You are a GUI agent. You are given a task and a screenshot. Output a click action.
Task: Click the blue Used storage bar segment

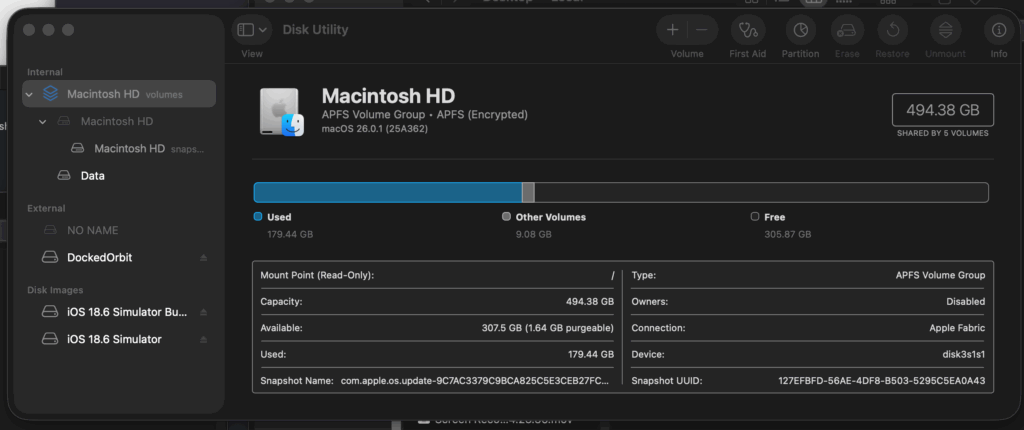[387, 192]
